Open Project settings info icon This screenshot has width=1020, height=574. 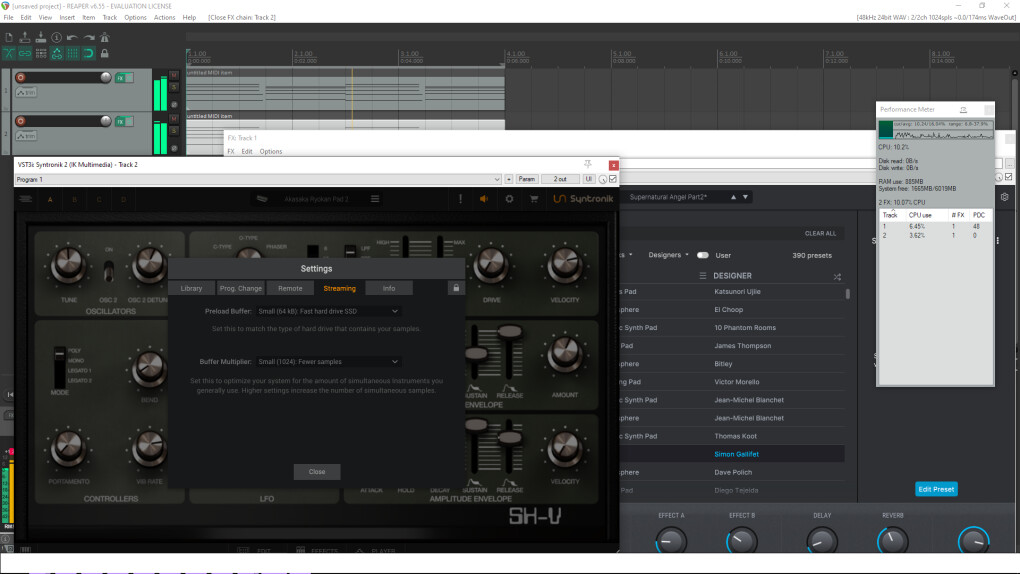[57, 38]
